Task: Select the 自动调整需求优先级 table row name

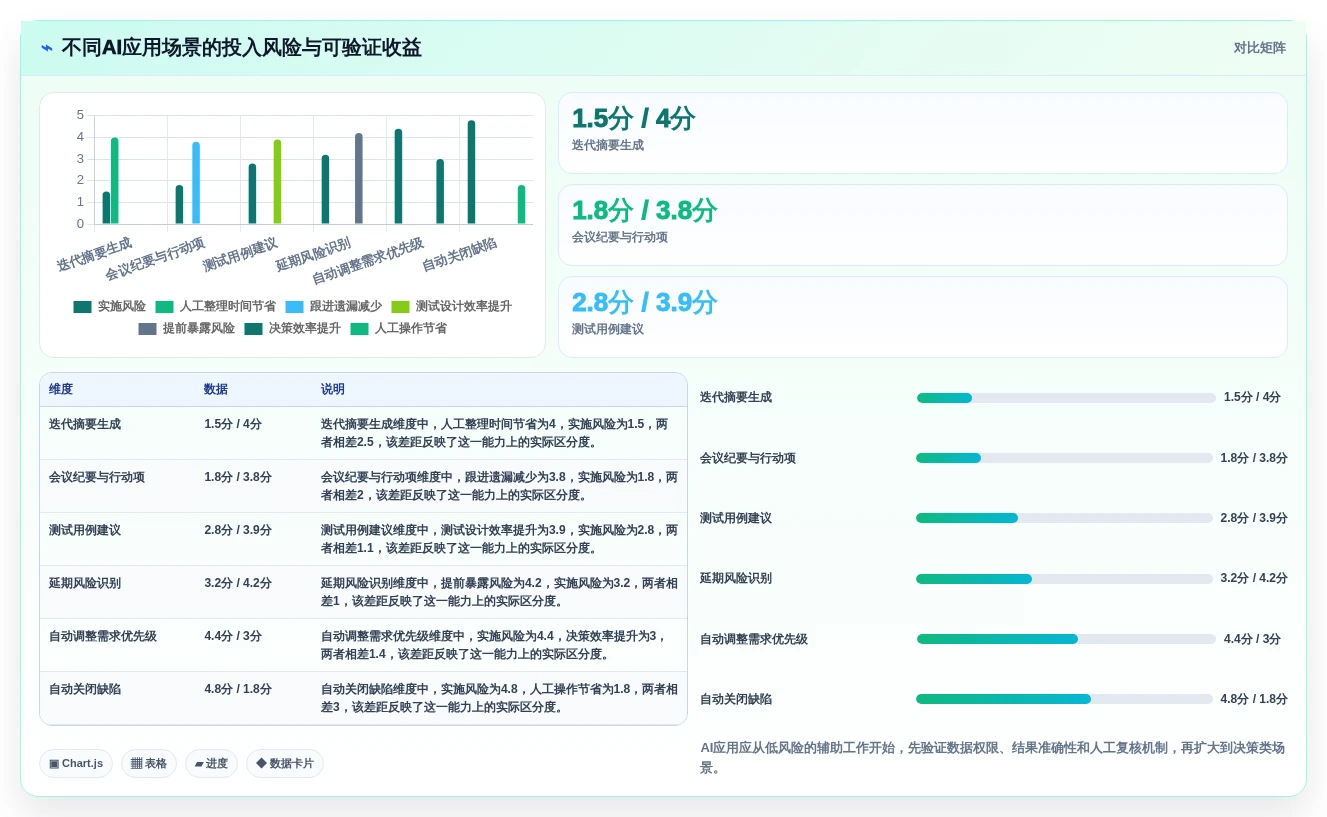Action: [103, 636]
